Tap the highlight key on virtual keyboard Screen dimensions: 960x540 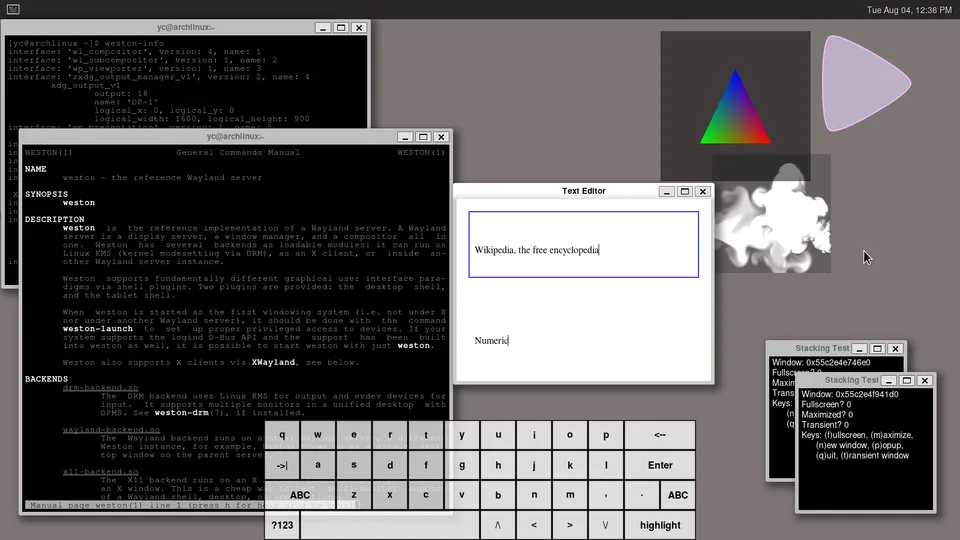click(x=660, y=525)
